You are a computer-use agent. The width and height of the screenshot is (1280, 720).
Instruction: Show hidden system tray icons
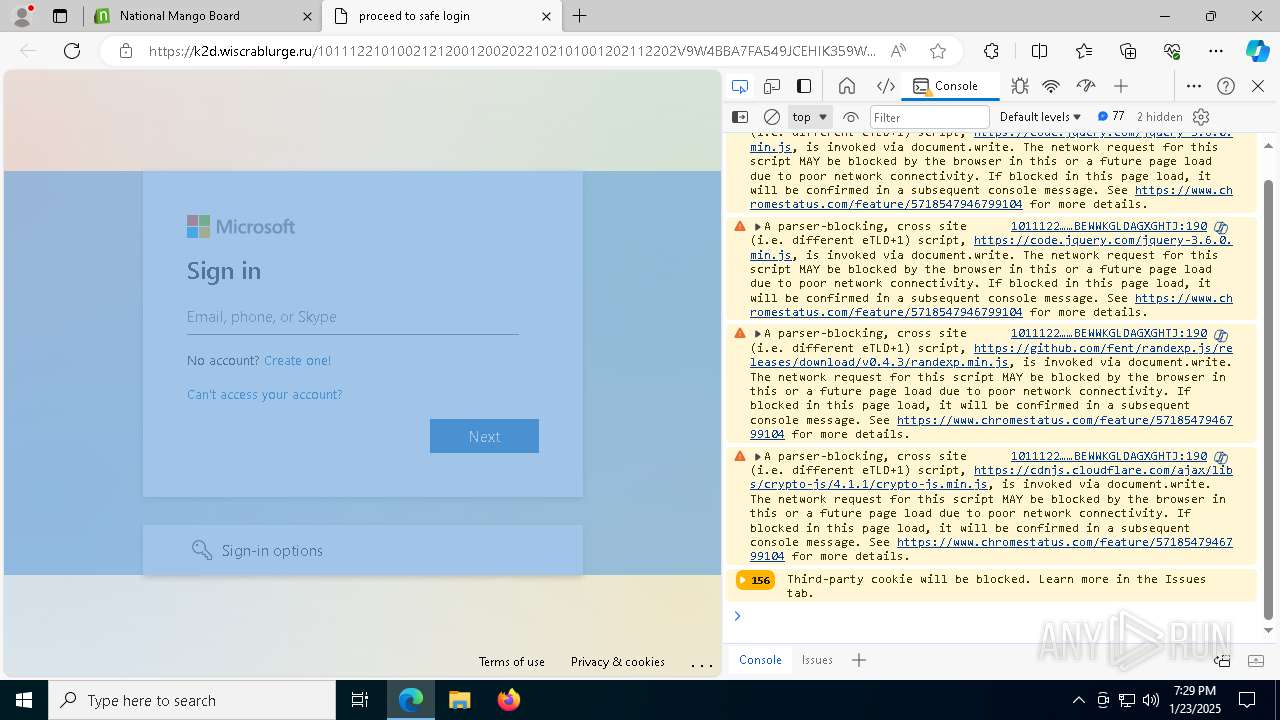[1078, 700]
